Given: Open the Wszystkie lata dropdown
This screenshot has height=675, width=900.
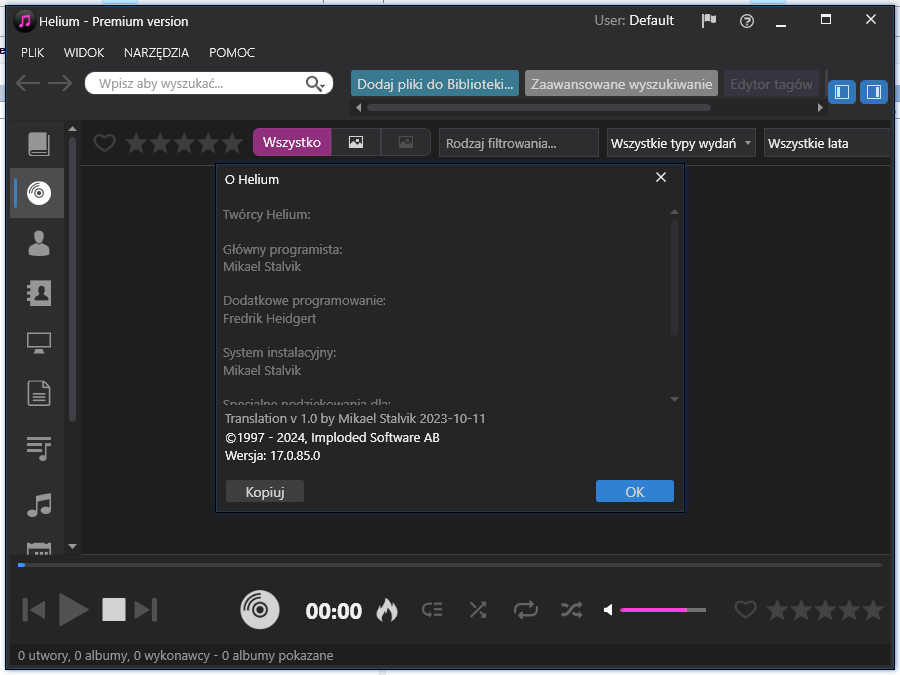Looking at the screenshot, I should click(x=827, y=143).
